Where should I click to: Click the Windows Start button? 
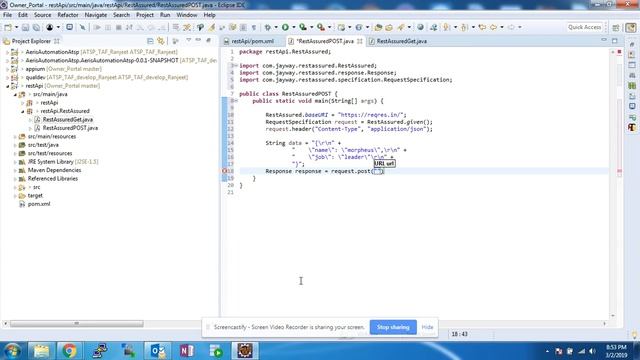12,351
